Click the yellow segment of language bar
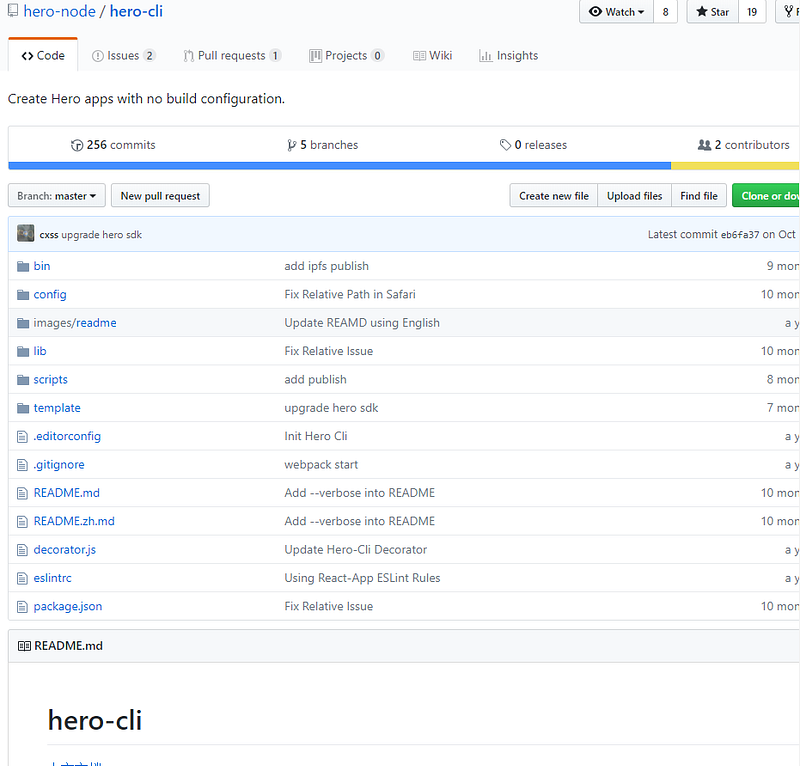The width and height of the screenshot is (800, 766). click(735, 166)
